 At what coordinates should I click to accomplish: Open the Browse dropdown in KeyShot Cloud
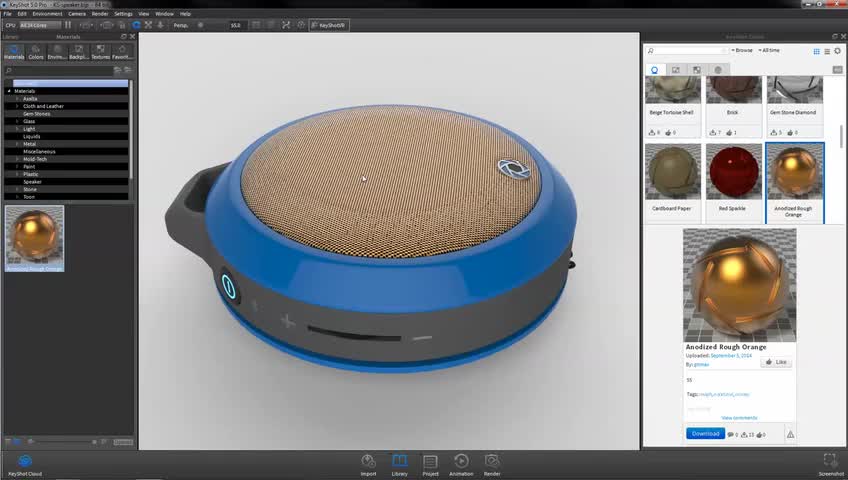coord(742,50)
